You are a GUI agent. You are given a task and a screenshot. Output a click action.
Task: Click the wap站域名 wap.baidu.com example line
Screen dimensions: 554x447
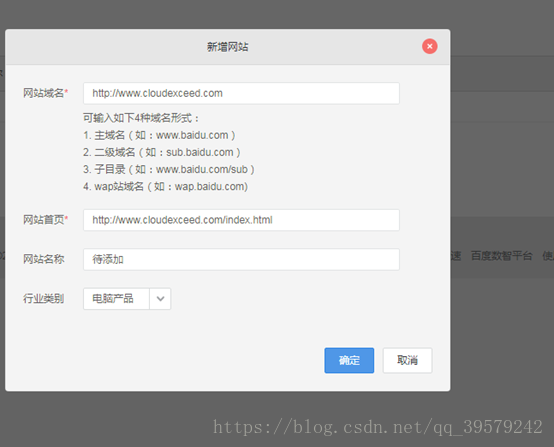pos(165,186)
